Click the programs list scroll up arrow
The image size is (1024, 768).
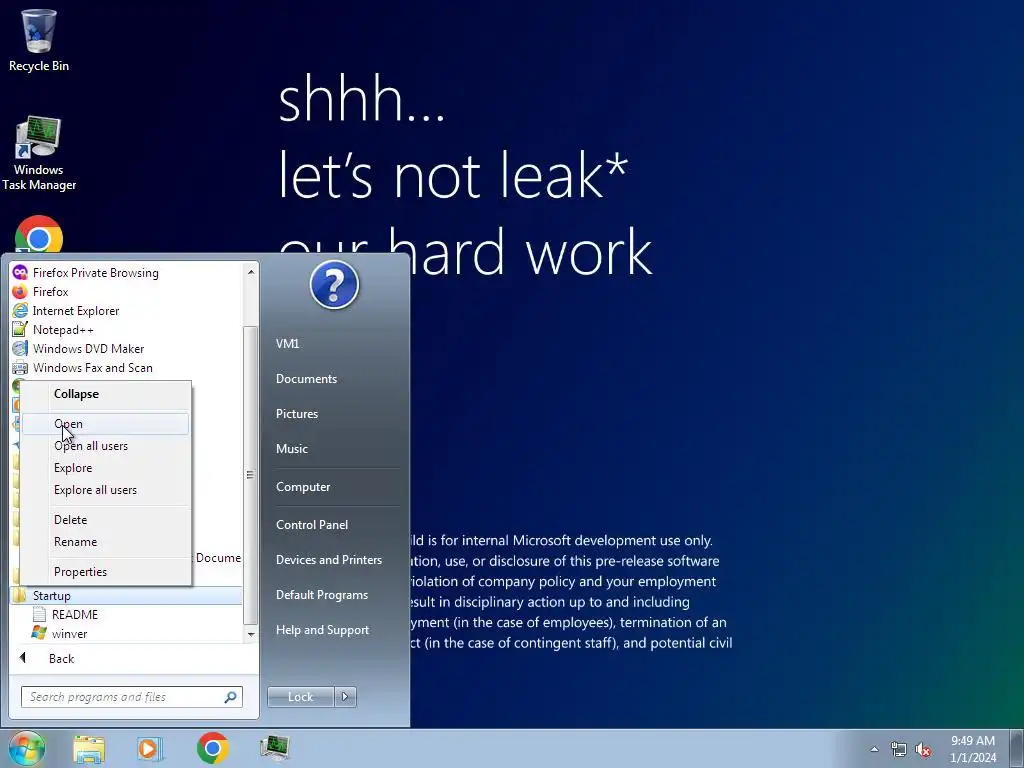click(x=251, y=272)
